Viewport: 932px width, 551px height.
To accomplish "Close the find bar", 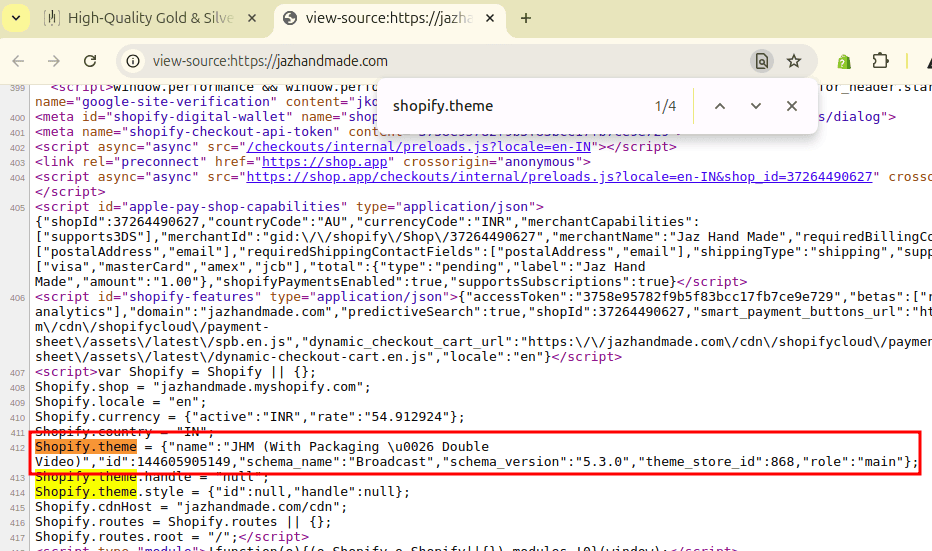I will 792,106.
